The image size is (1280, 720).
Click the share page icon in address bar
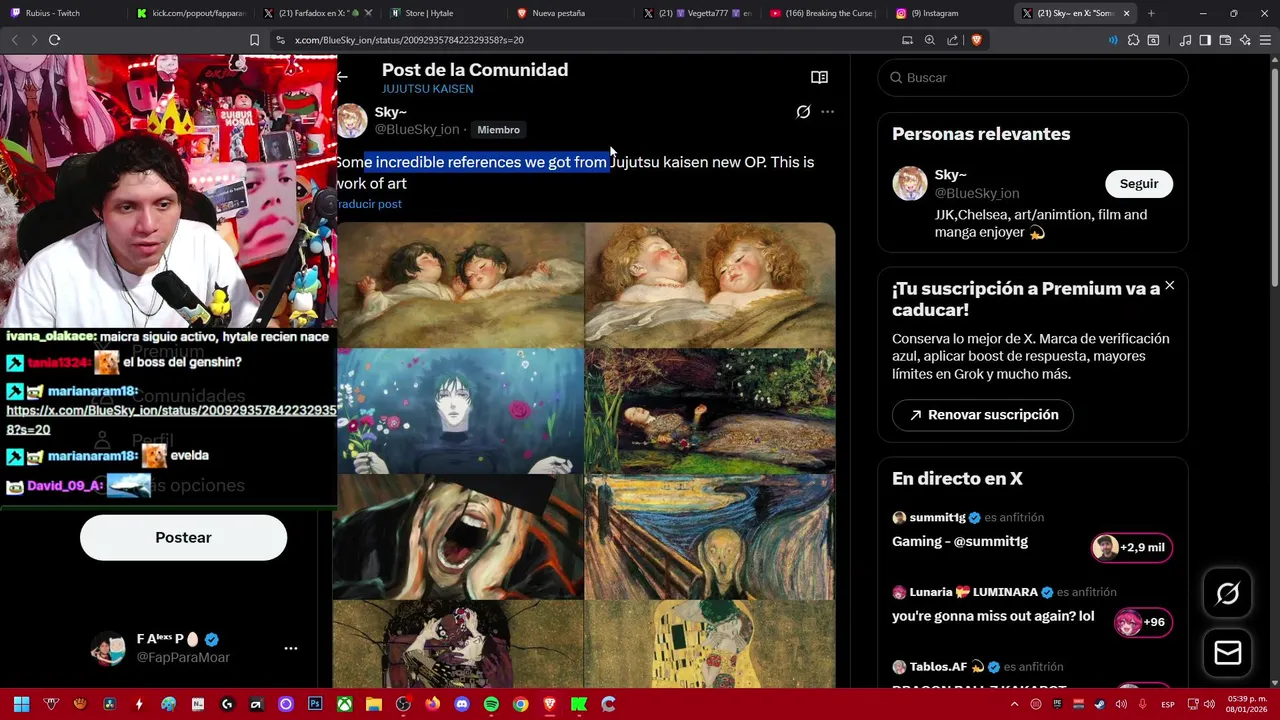pyautogui.click(x=952, y=40)
